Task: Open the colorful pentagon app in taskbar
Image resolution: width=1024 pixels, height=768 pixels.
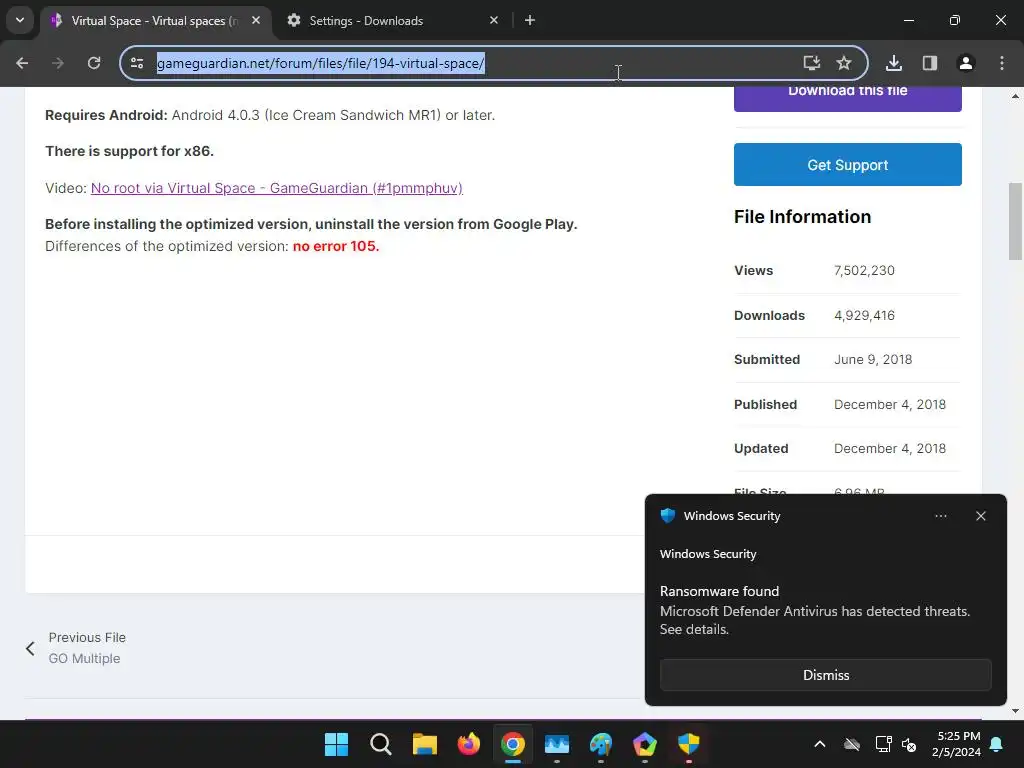Action: [x=645, y=744]
